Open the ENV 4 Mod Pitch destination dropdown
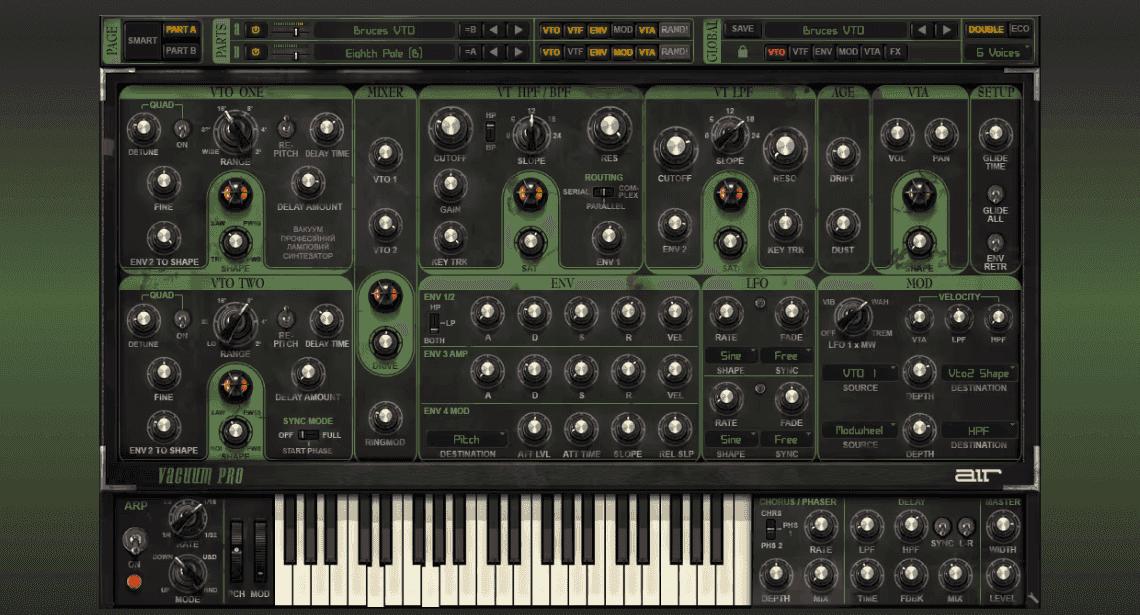Screen dimensions: 1140x615 pos(467,439)
